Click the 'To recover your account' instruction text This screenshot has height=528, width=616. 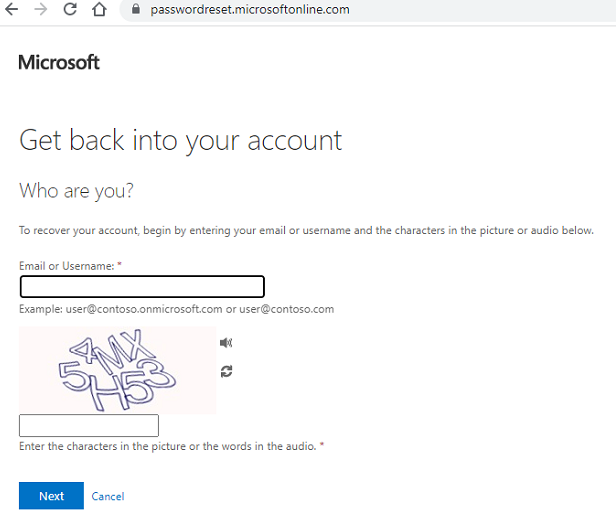(x=306, y=230)
